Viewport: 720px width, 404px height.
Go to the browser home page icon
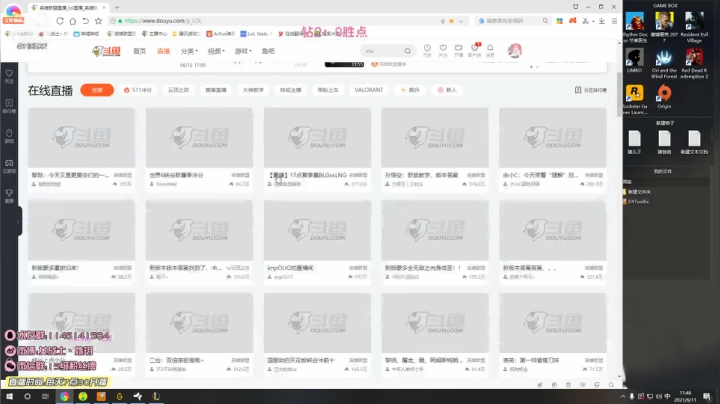[73, 21]
